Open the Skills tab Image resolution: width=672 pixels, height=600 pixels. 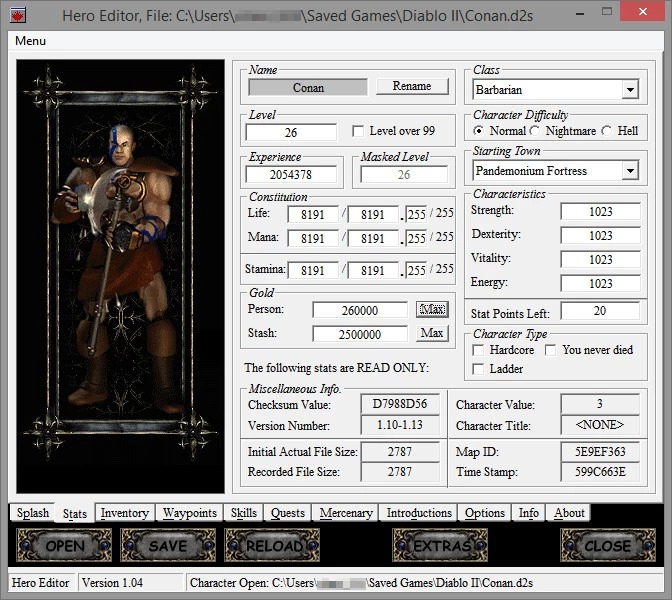click(x=243, y=513)
